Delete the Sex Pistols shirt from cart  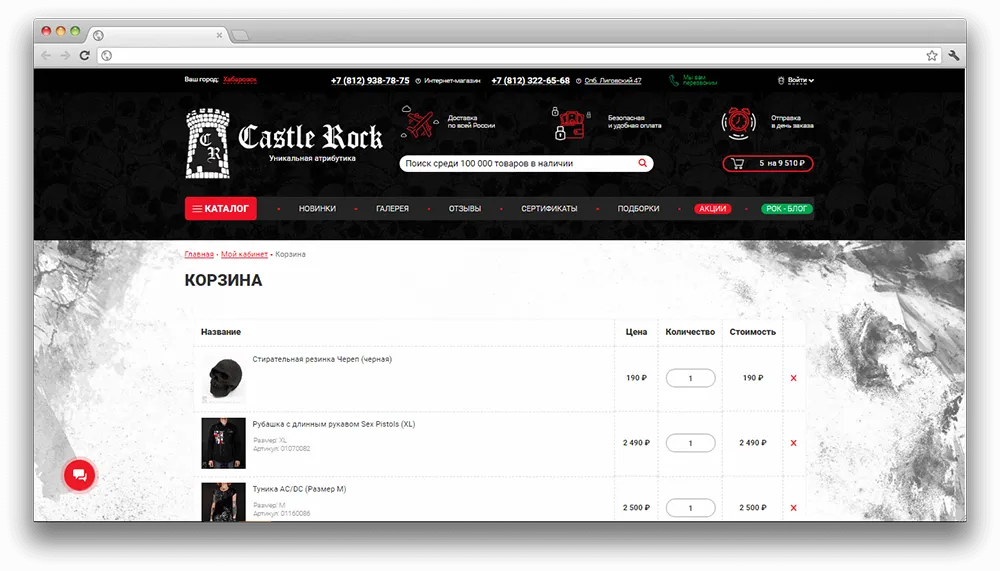[x=793, y=443]
